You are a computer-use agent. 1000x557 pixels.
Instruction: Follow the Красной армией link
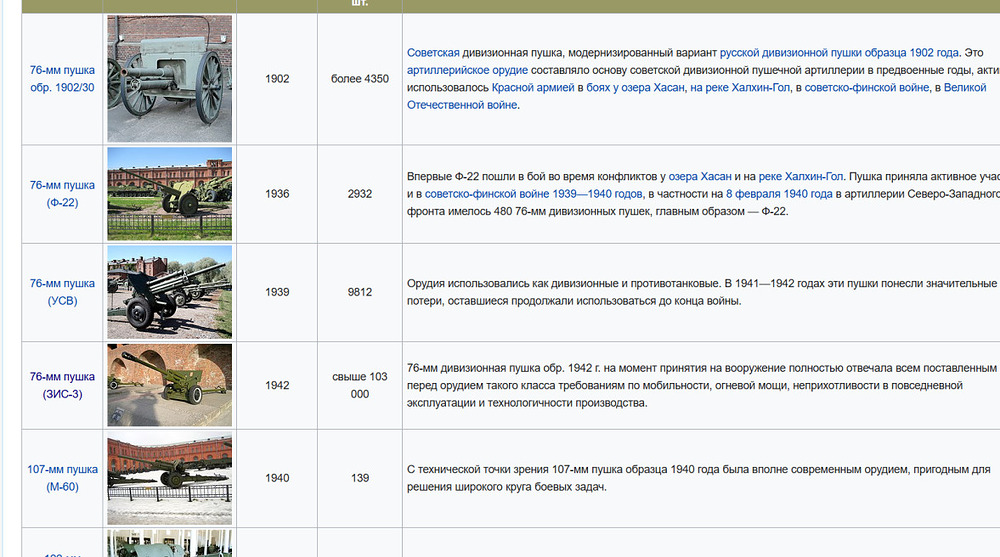pos(533,87)
